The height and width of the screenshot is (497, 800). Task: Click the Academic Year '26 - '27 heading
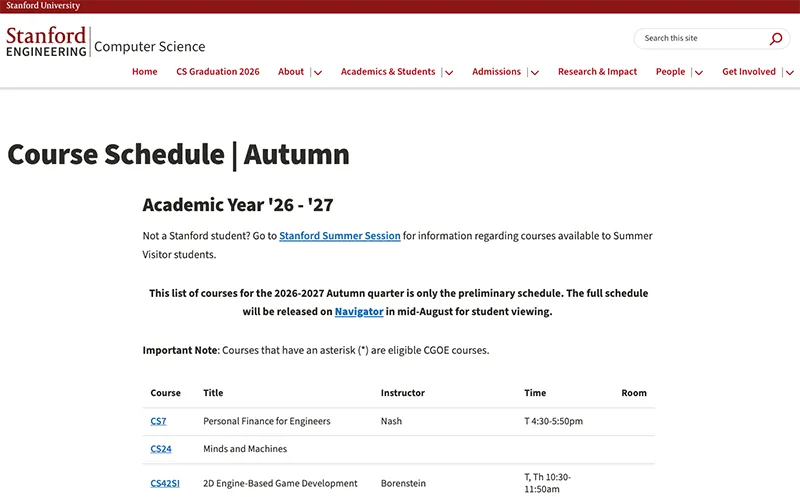[238, 205]
